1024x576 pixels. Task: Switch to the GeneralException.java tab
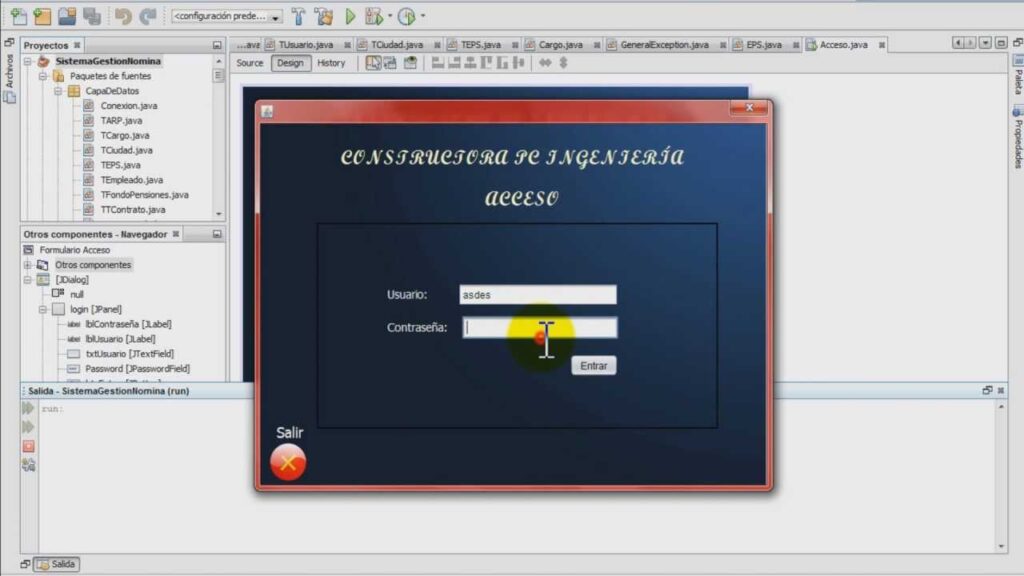click(664, 45)
